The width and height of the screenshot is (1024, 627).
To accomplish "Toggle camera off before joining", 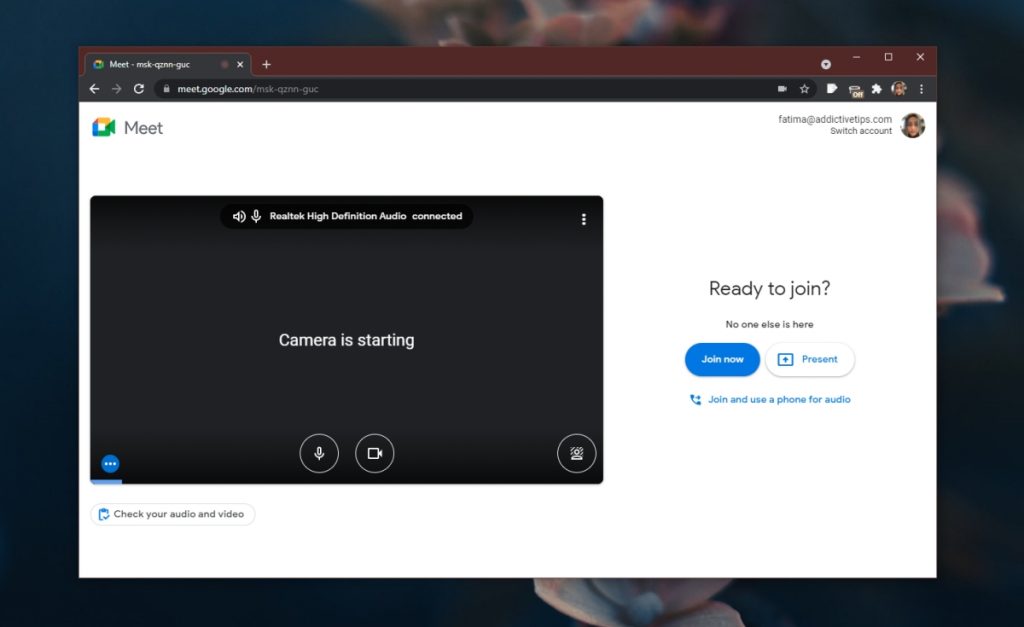I will click(375, 453).
